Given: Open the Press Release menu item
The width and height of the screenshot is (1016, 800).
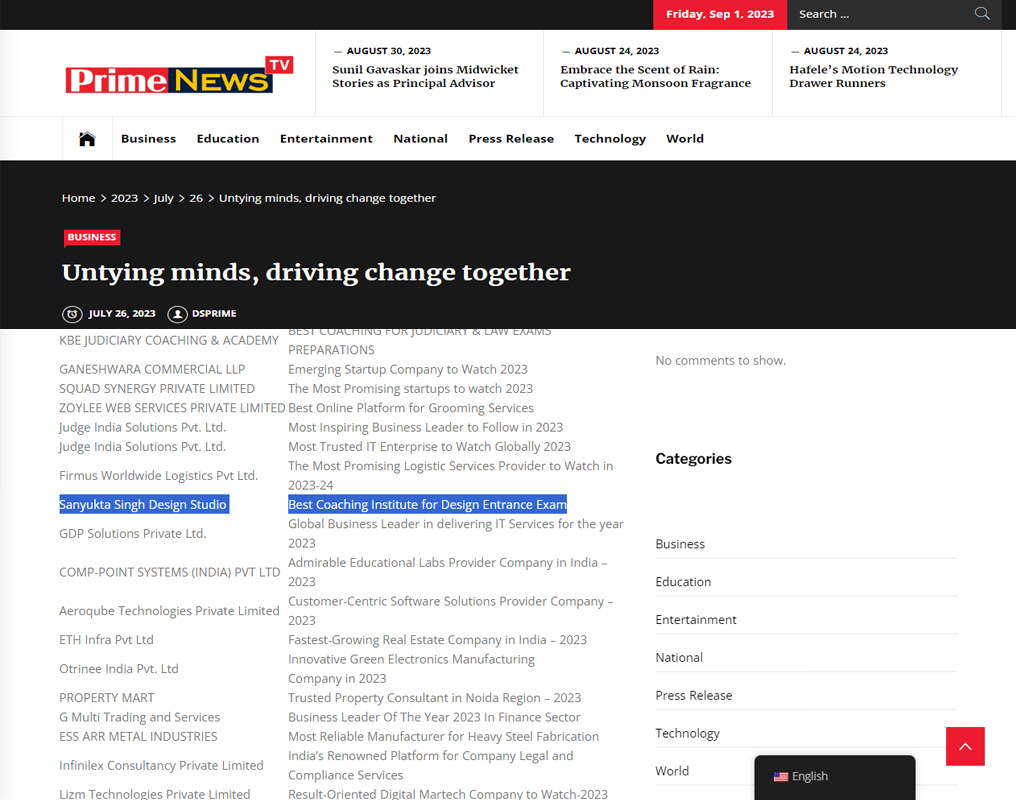Looking at the screenshot, I should 511,139.
